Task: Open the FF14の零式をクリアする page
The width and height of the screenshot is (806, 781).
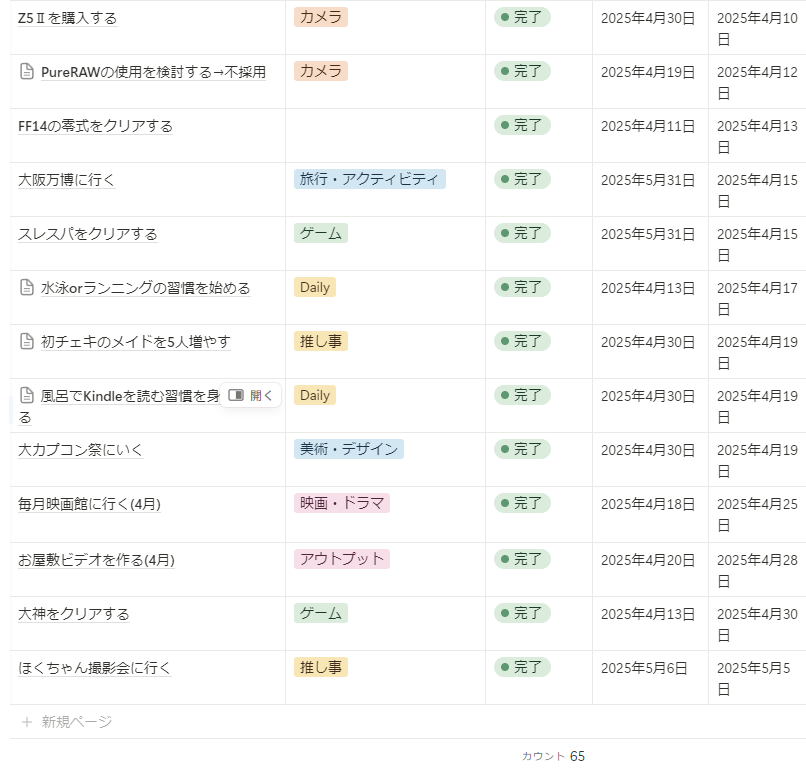Action: coord(95,126)
